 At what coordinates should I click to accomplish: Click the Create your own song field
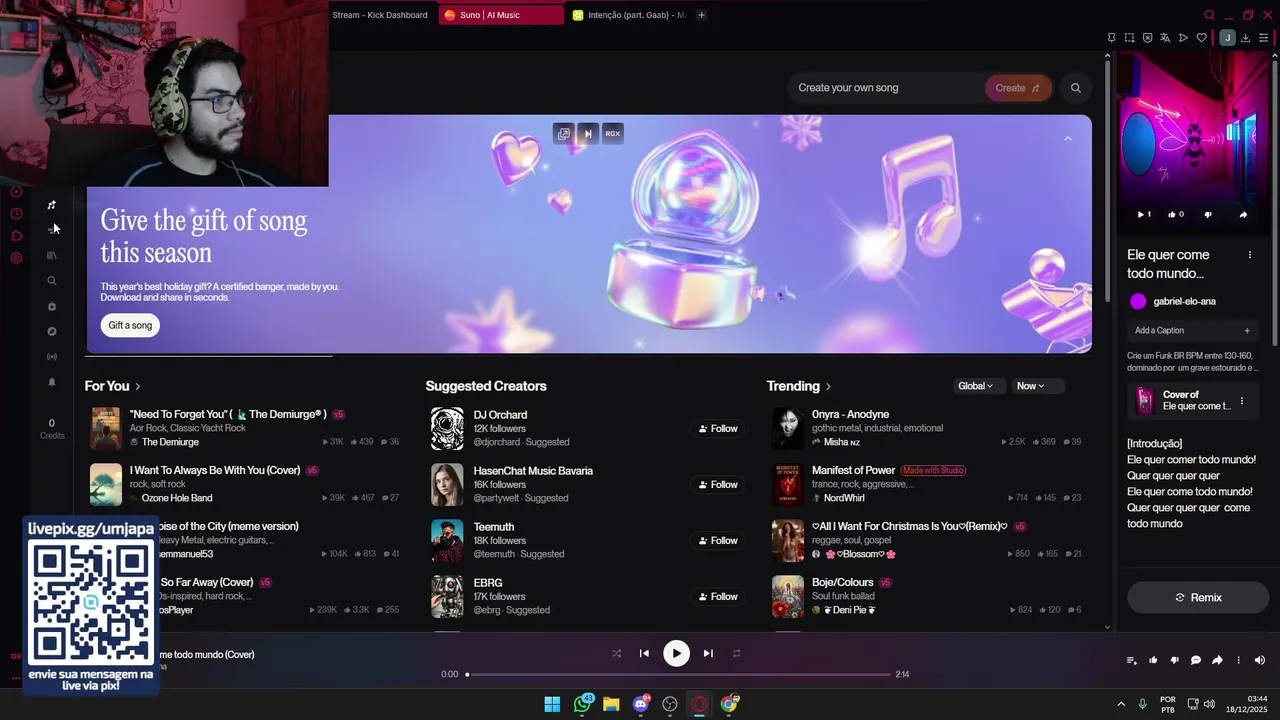[885, 88]
